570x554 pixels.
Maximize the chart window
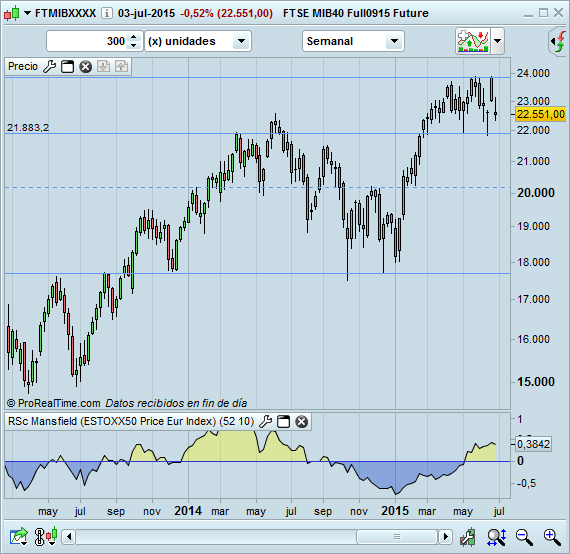tap(543, 13)
